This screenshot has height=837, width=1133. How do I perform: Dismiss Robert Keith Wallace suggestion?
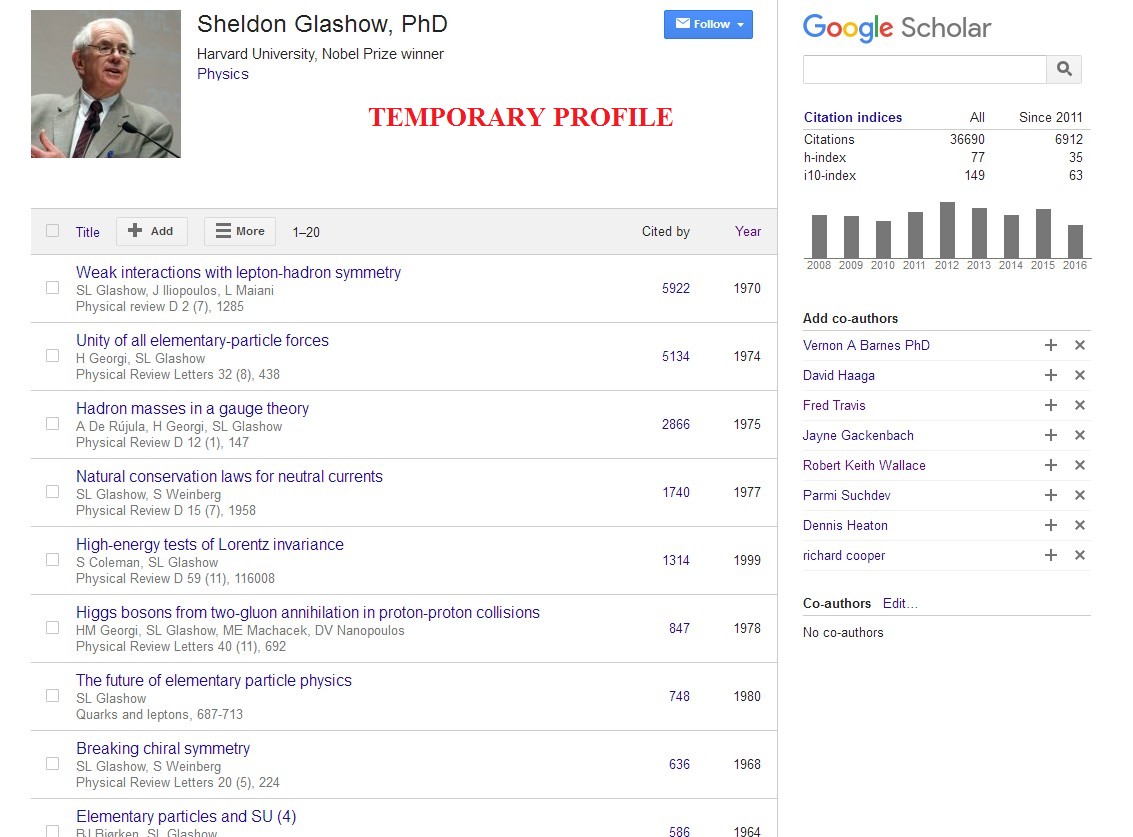coord(1080,465)
